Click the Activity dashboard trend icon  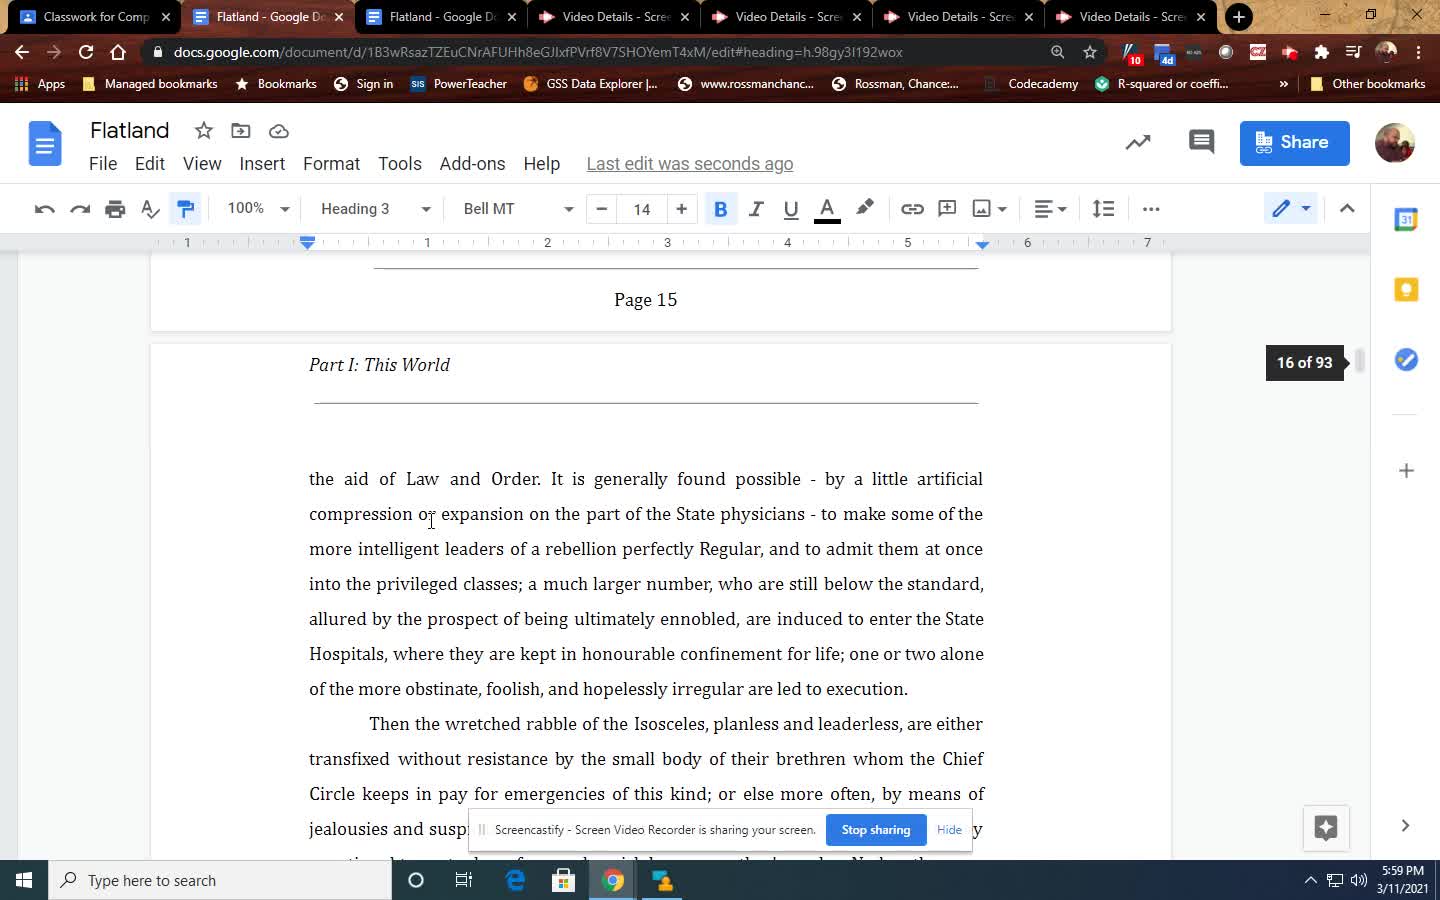1138,143
